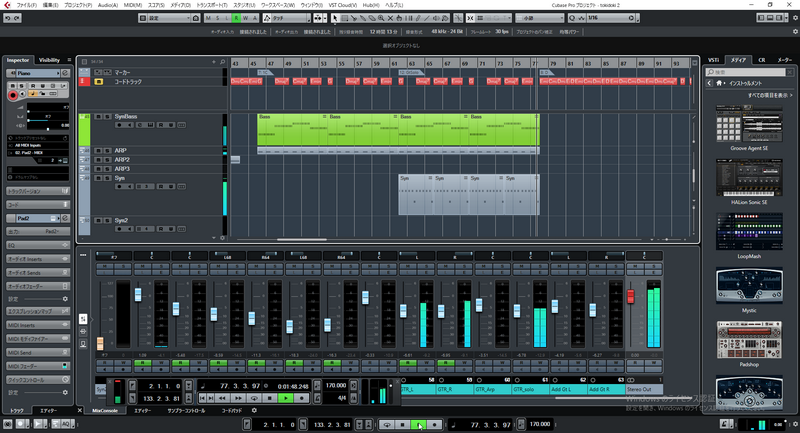This screenshot has height=433, width=800.
Task: Toggle Snap on/off button
Action: point(470,18)
